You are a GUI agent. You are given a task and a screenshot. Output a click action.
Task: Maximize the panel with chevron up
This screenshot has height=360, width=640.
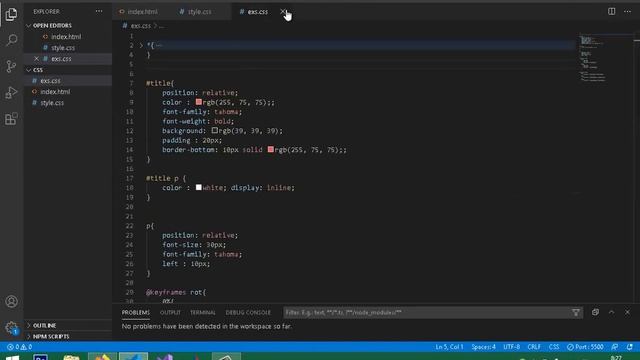point(611,312)
